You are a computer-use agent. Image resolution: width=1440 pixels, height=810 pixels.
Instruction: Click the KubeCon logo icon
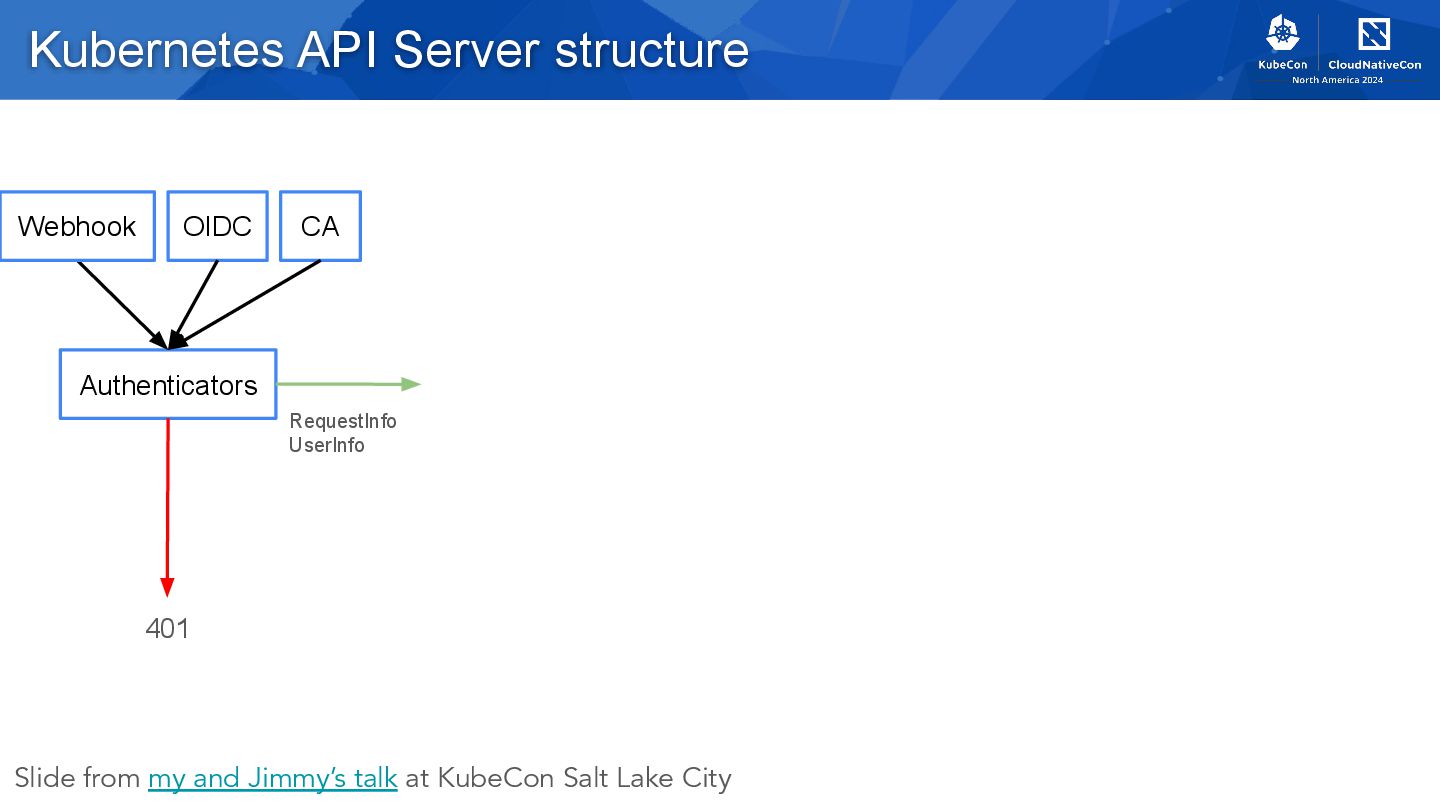(x=1282, y=33)
